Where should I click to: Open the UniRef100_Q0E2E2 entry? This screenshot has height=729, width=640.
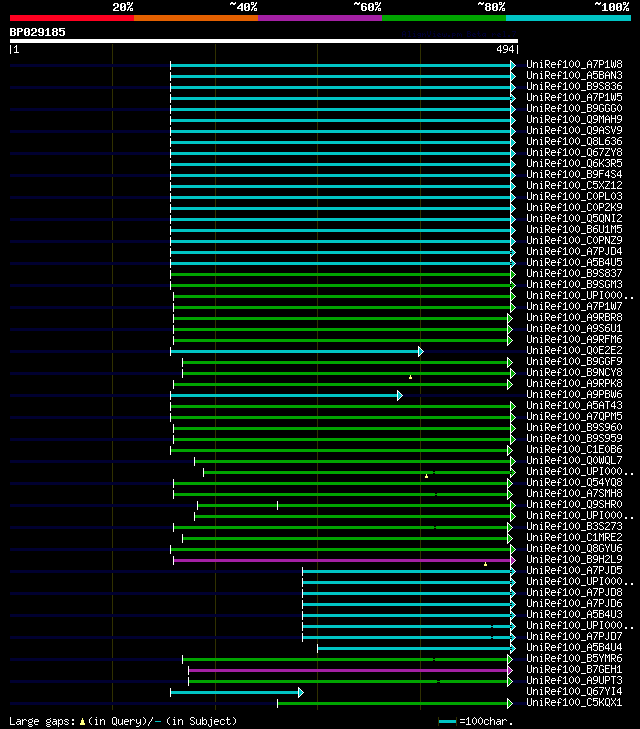pyautogui.click(x=574, y=351)
